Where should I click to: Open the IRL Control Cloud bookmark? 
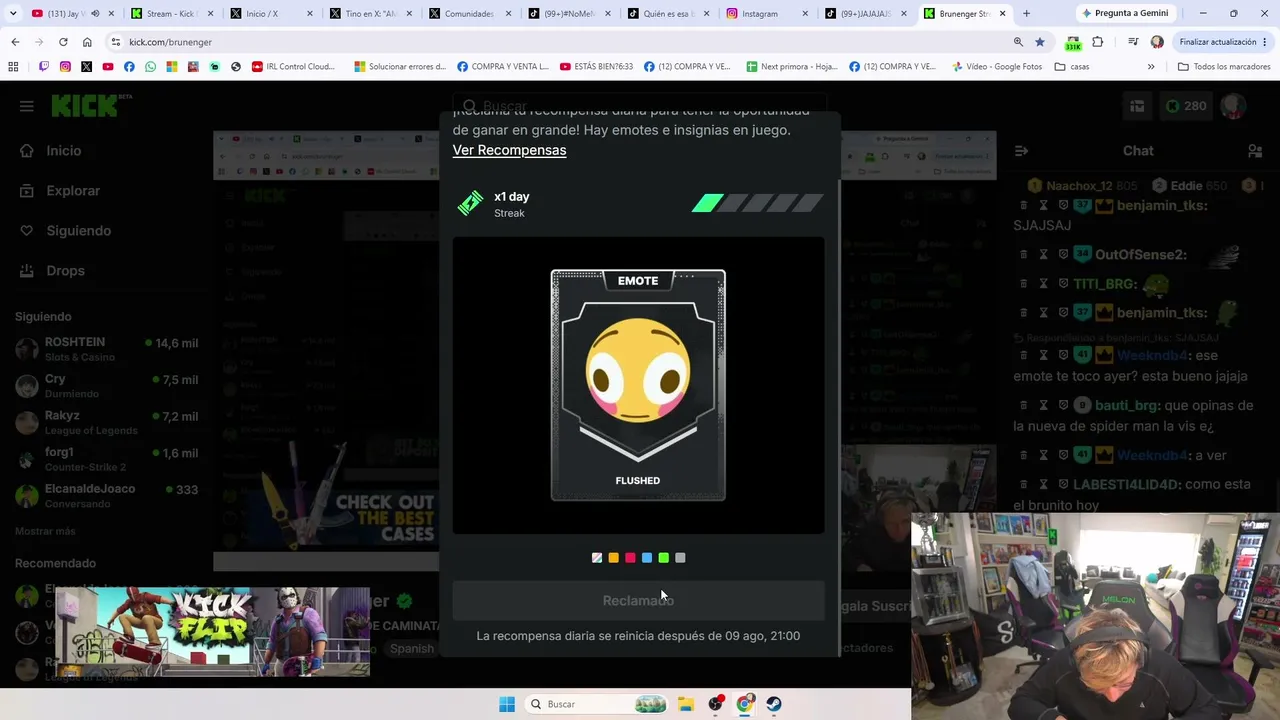pos(293,67)
